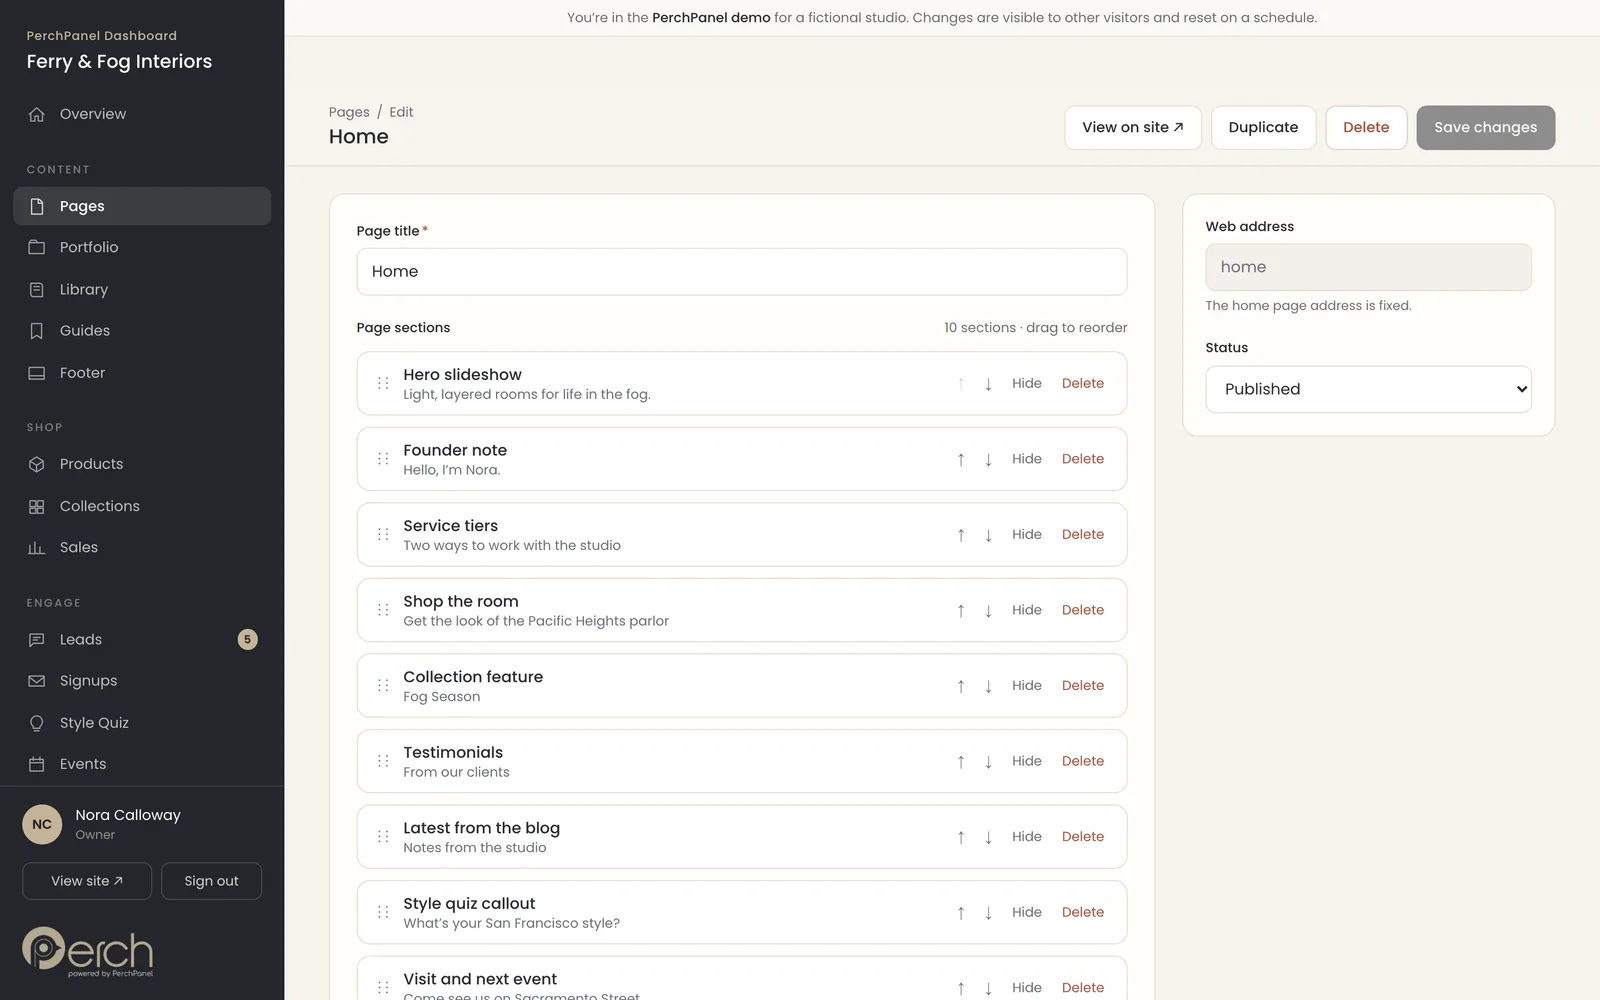Open View on site link
Image resolution: width=1600 pixels, height=1000 pixels.
pyautogui.click(x=1133, y=128)
